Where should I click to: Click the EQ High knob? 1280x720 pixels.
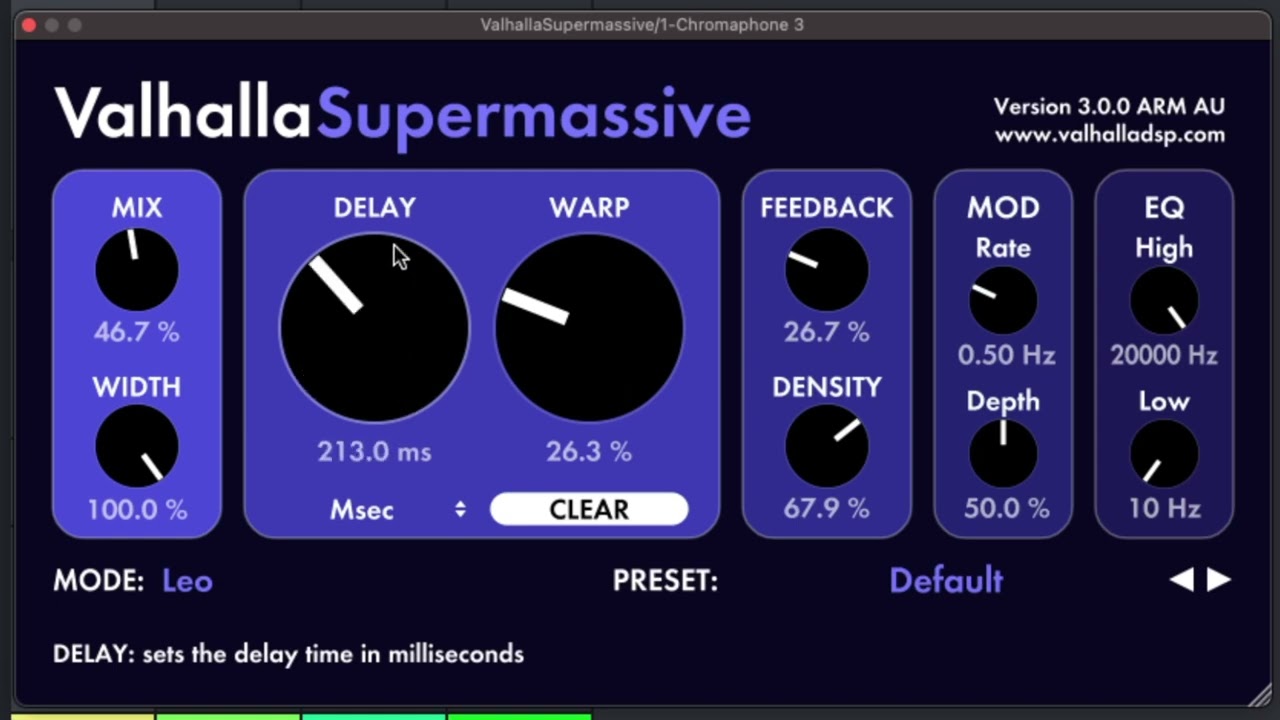point(1164,300)
